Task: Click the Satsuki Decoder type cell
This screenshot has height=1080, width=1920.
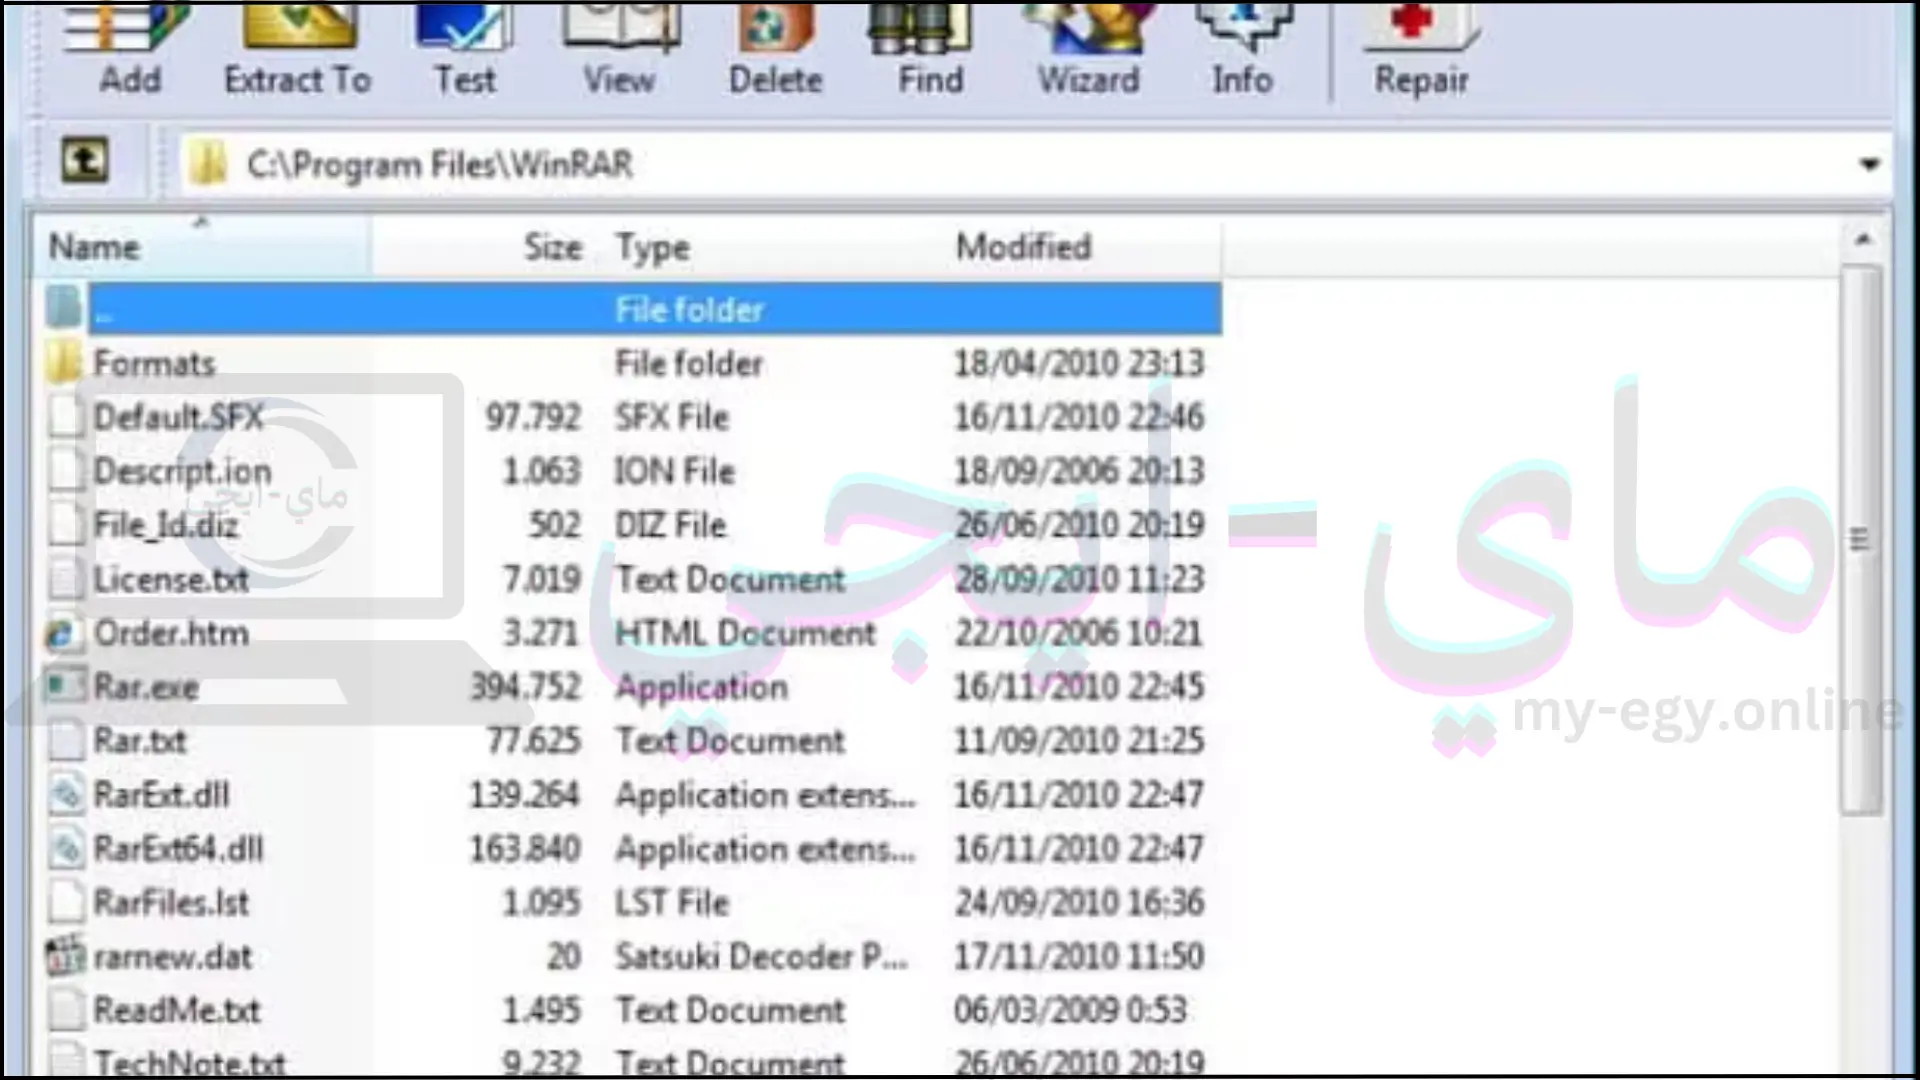Action: point(761,957)
